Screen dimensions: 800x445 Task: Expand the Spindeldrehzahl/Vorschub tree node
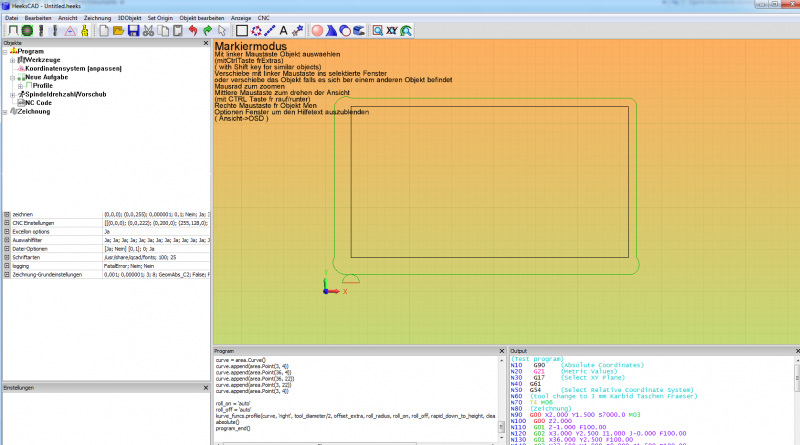13,94
